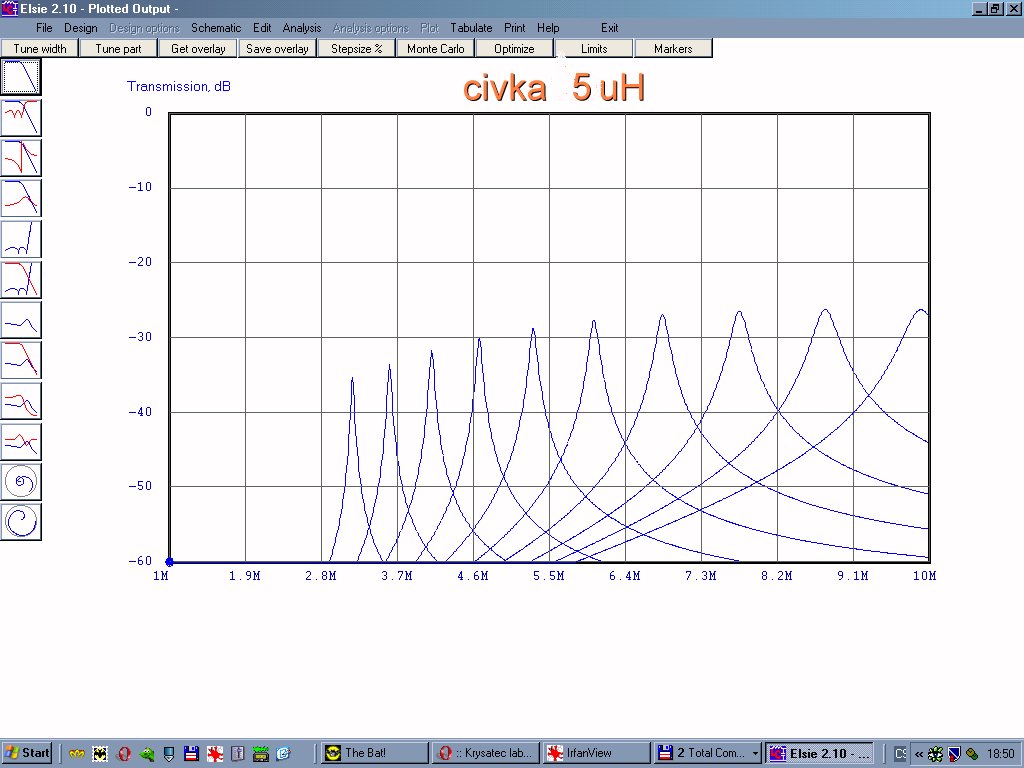Image resolution: width=1024 pixels, height=768 pixels.
Task: Click the blue marker dot at plot origin
Action: (x=170, y=562)
